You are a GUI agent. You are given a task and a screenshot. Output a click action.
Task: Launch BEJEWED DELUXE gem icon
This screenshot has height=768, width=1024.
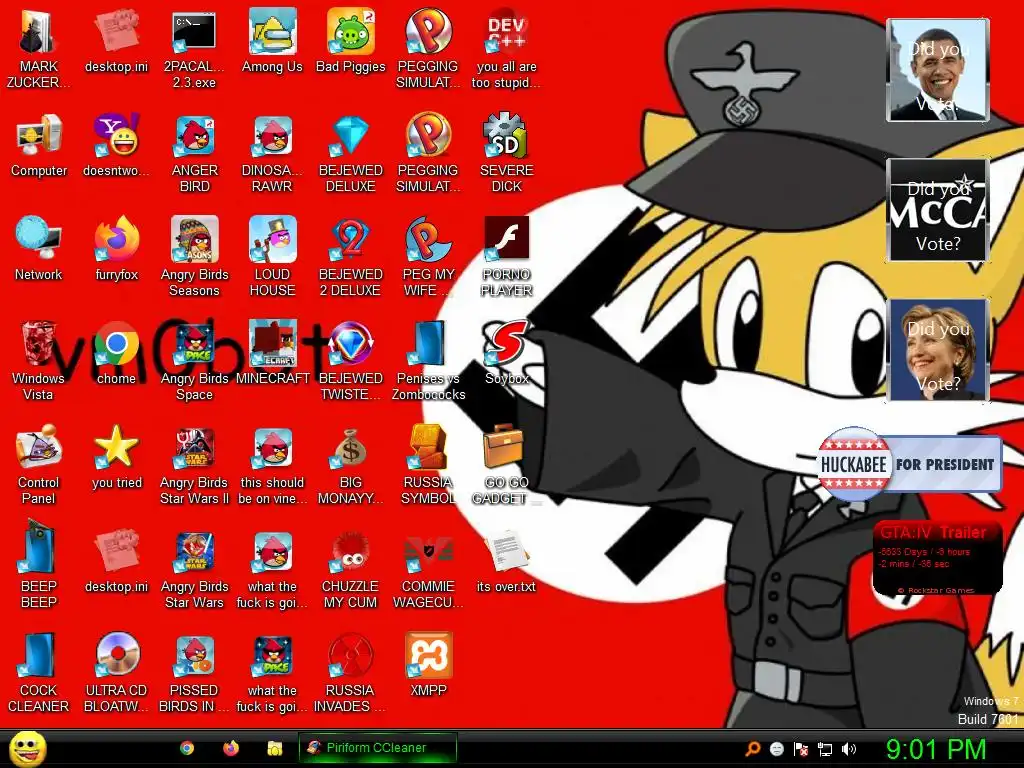(351, 153)
